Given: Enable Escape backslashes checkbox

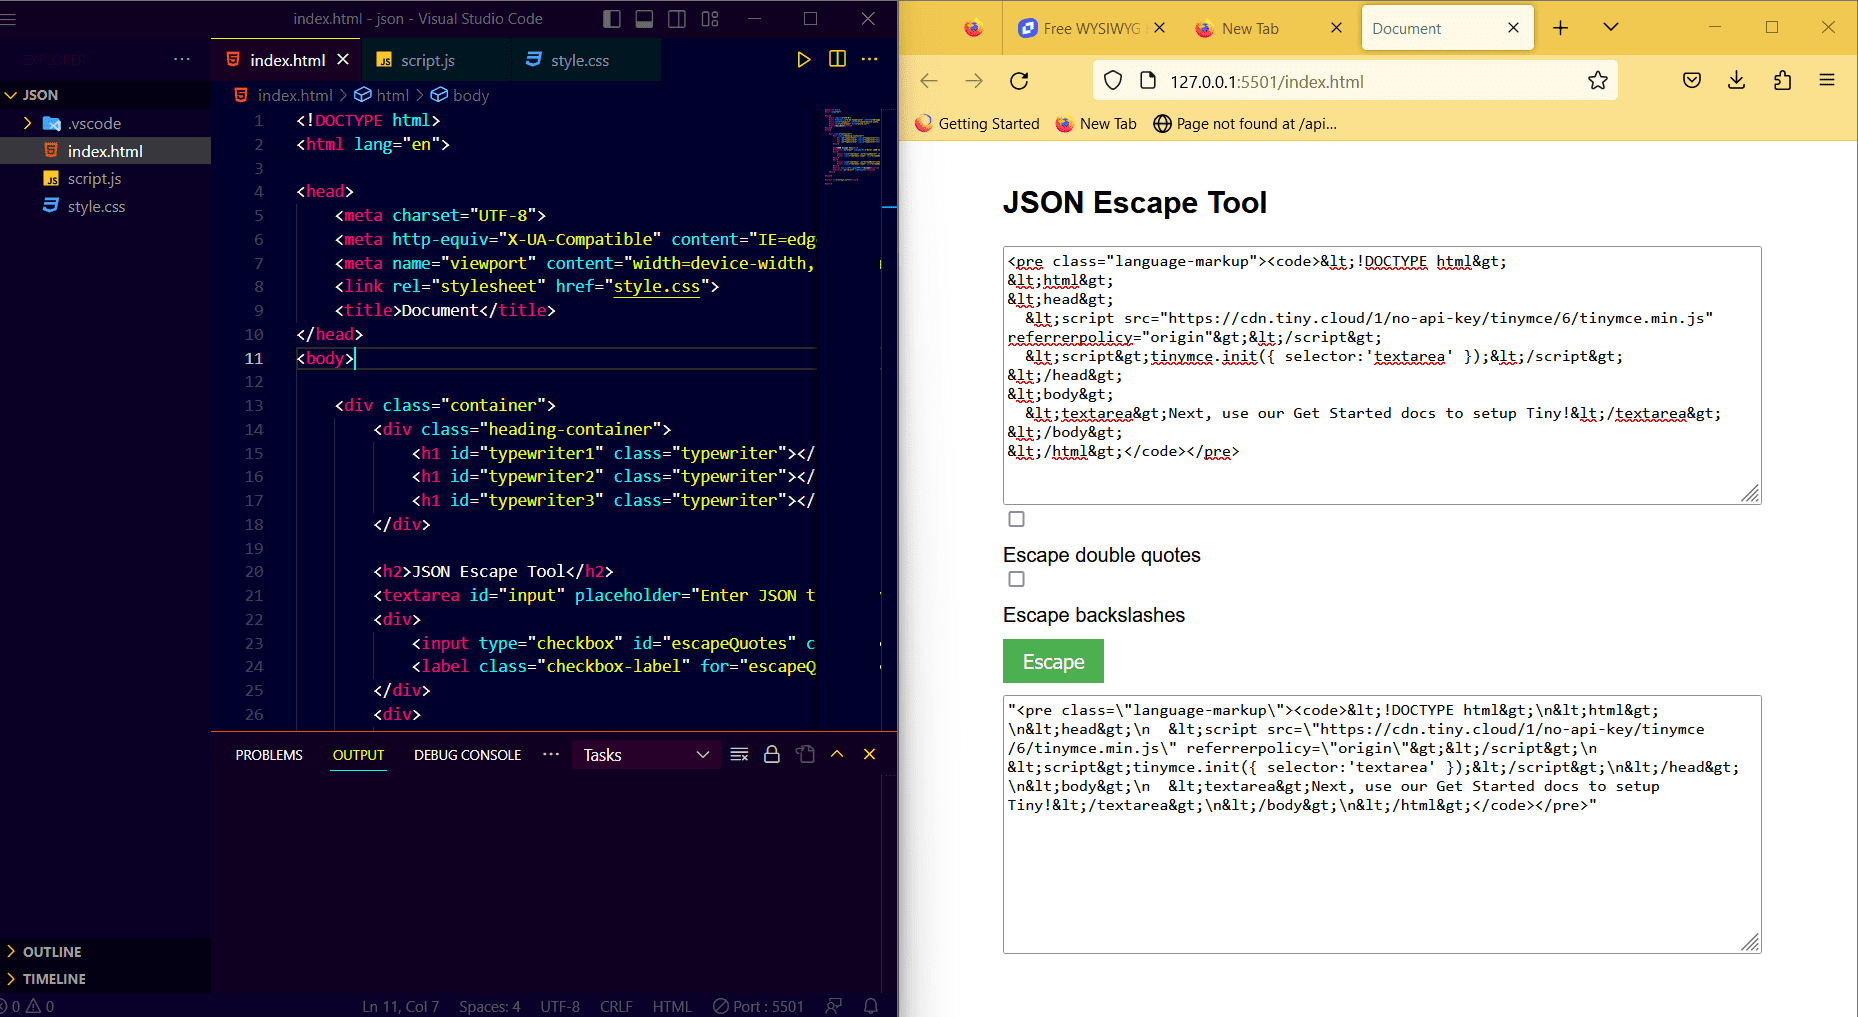Looking at the screenshot, I should click(x=1016, y=579).
